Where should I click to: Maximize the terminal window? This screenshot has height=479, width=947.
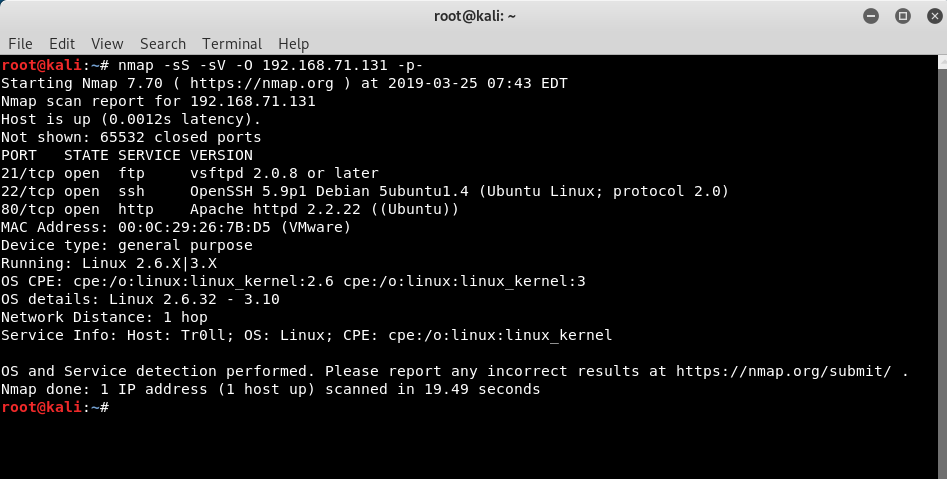pos(903,16)
